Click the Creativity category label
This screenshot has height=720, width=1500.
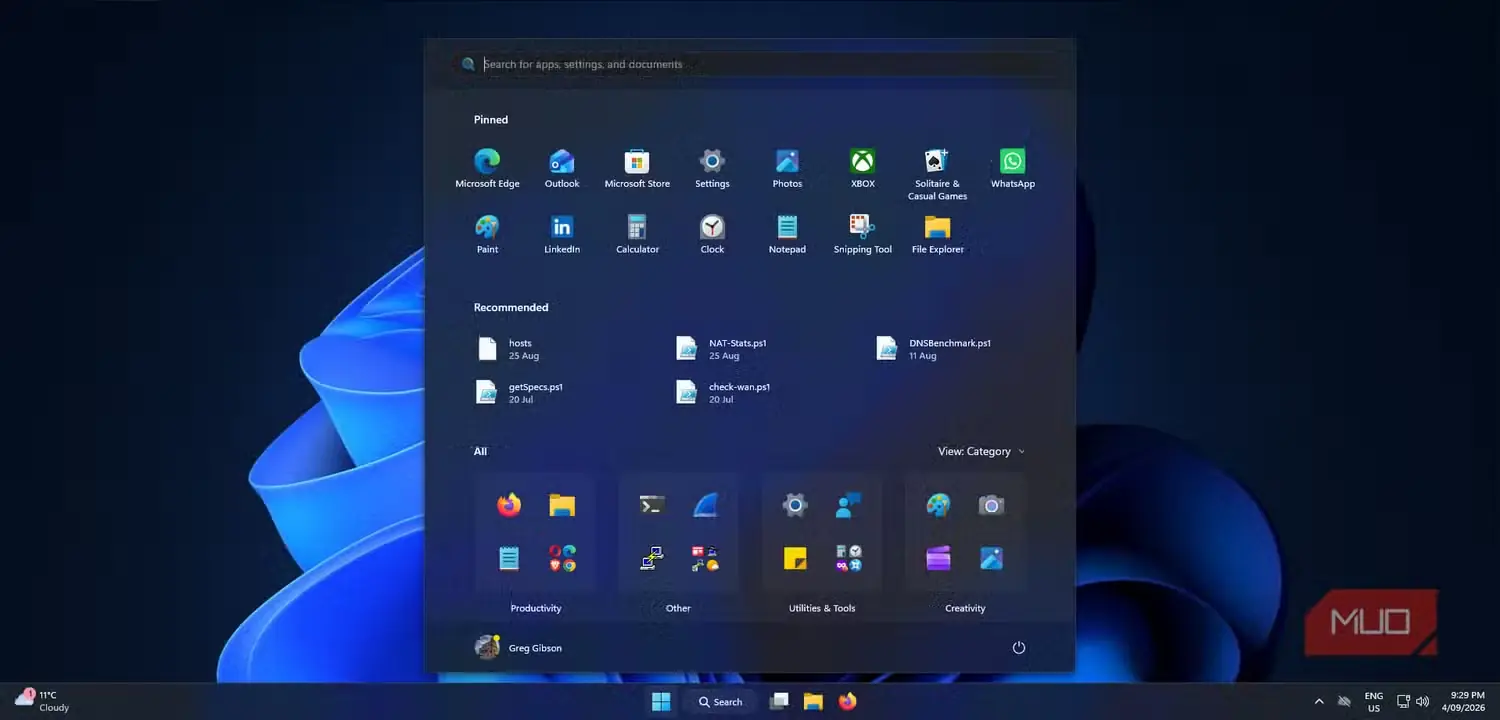coord(965,608)
